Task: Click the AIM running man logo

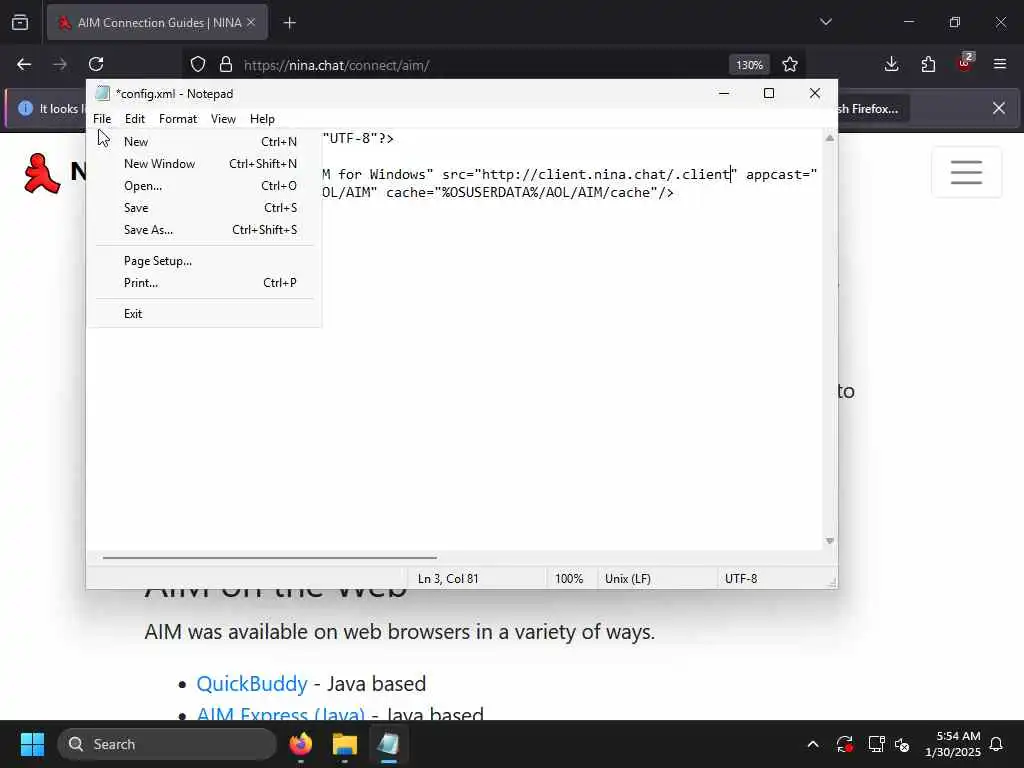Action: (42, 174)
